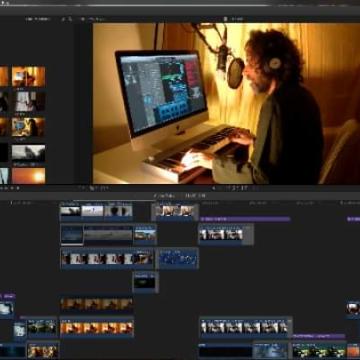
Task: Click the search magnifier icon in the browser toolbar
Action: click(x=70, y=19)
